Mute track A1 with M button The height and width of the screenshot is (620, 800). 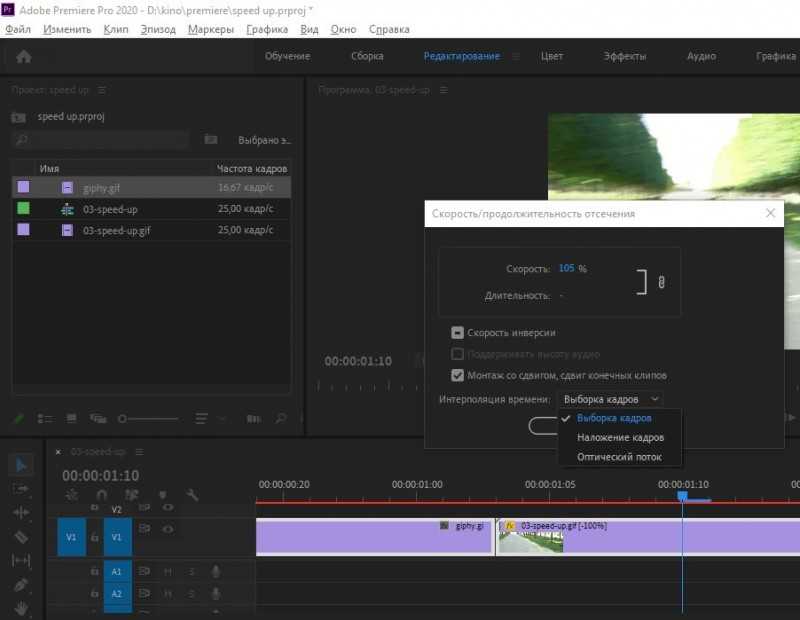[168, 572]
